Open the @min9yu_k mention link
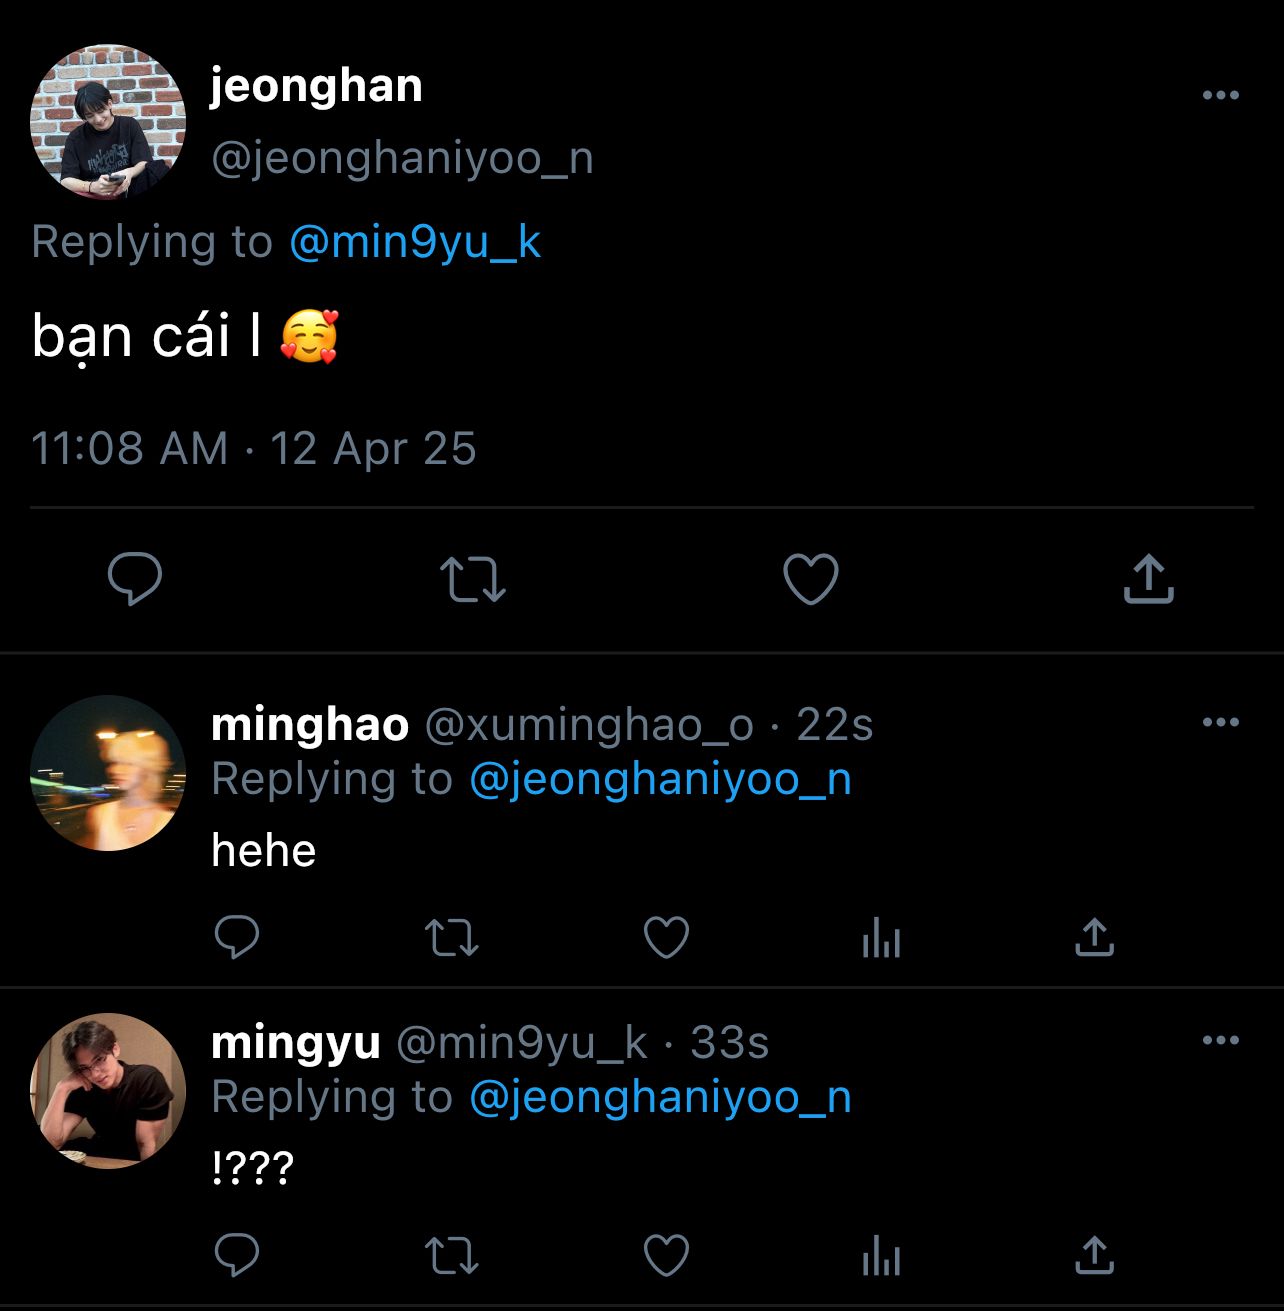 [x=415, y=242]
